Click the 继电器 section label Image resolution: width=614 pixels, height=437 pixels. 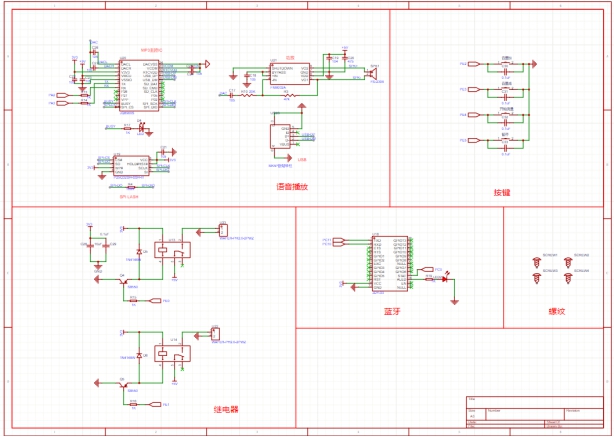coord(226,409)
